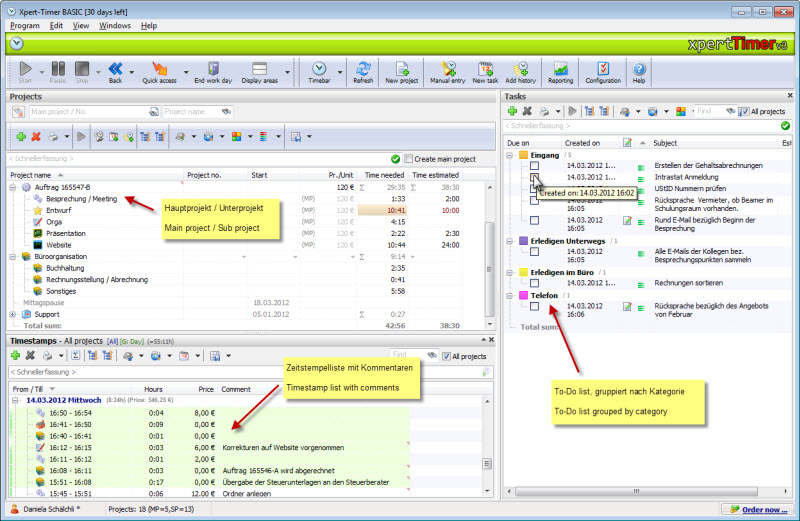Collapse the Eingang task category
The width and height of the screenshot is (800, 521).
pos(510,155)
